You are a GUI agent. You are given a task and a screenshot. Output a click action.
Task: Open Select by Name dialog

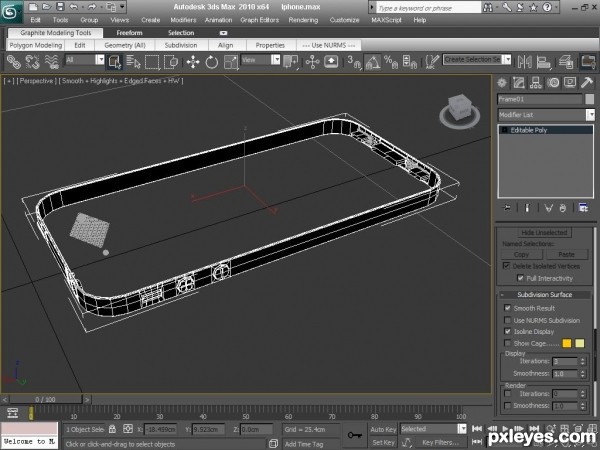click(133, 62)
